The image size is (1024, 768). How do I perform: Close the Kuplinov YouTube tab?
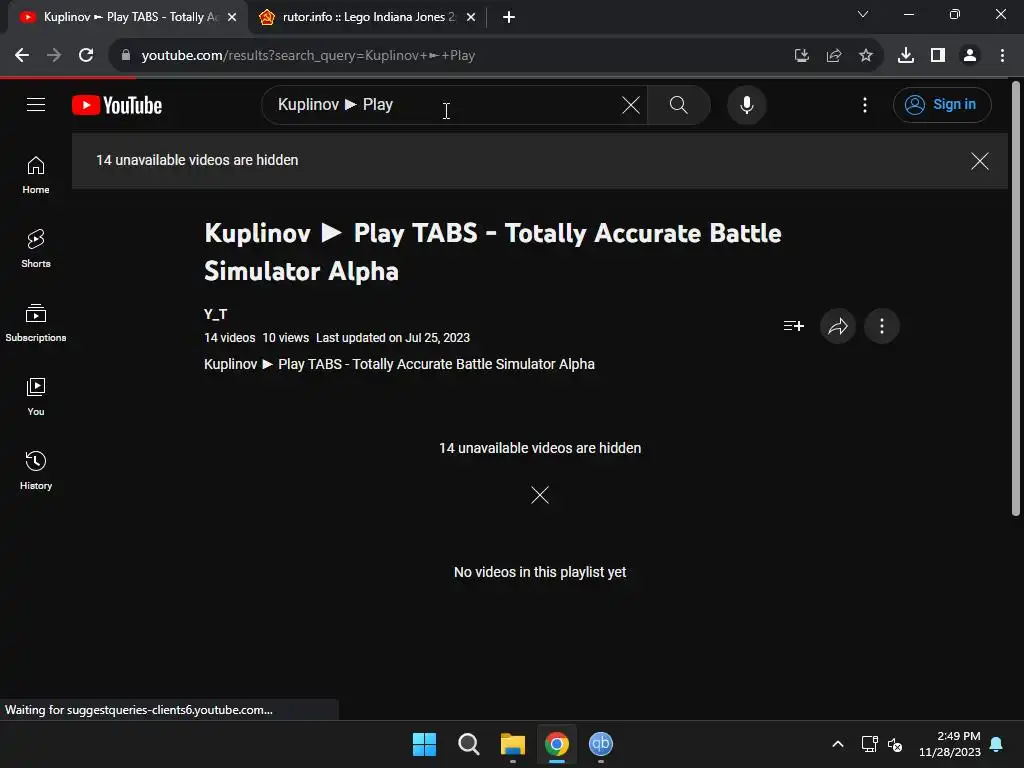[232, 17]
